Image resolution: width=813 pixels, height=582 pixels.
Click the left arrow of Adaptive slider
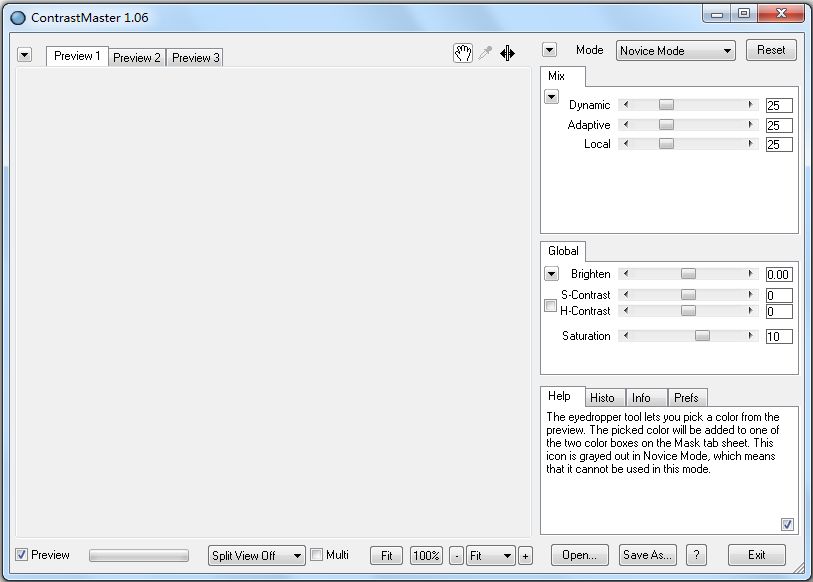point(626,124)
